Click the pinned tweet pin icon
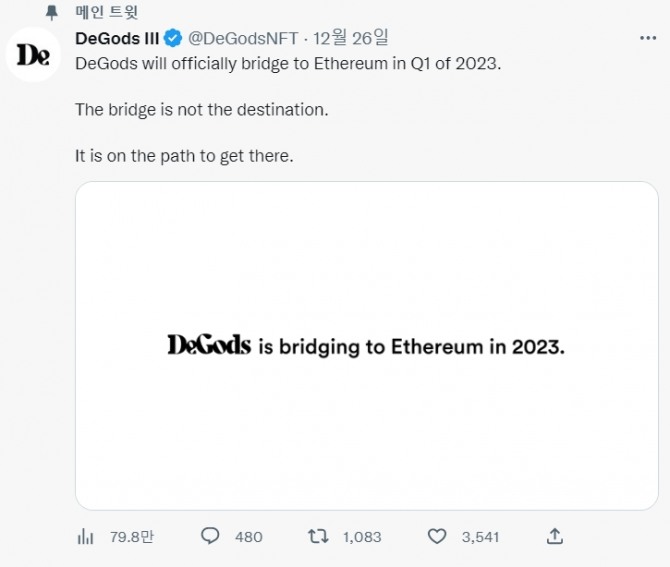670x567 pixels. point(51,13)
